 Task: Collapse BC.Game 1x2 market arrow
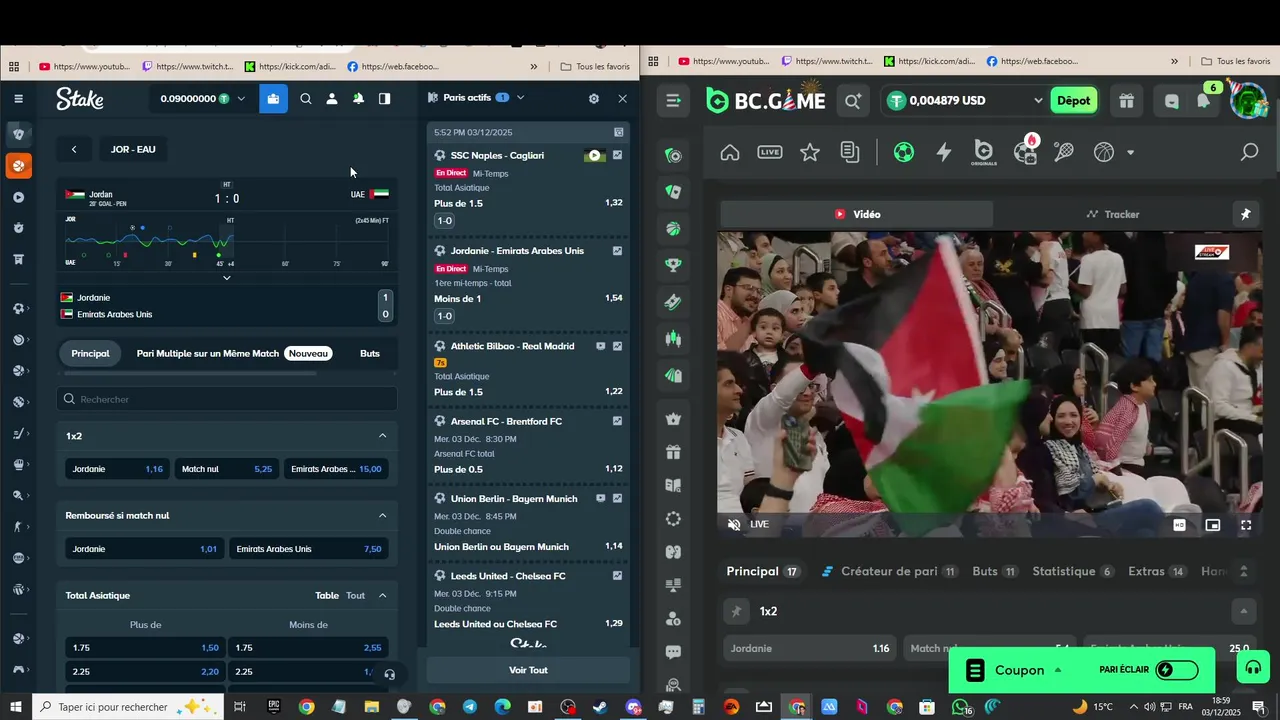1244,611
